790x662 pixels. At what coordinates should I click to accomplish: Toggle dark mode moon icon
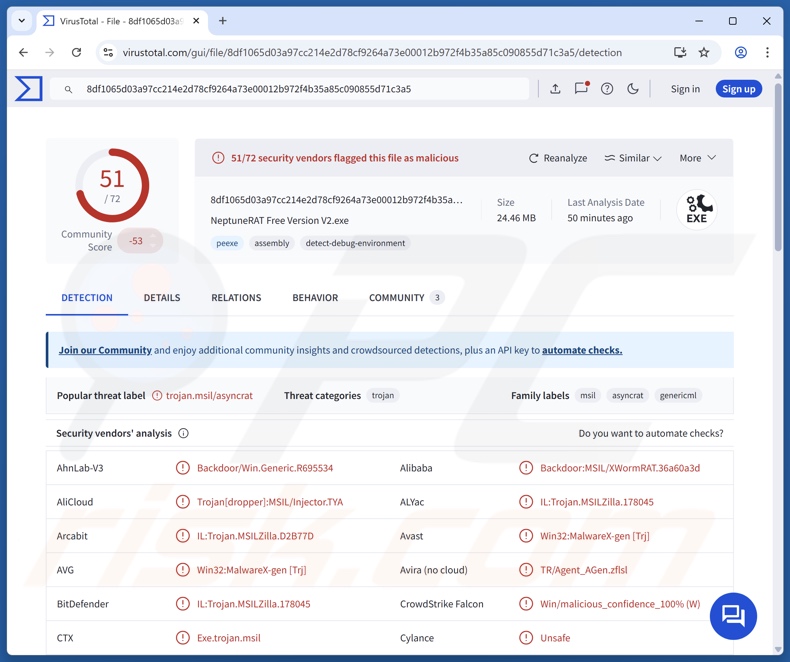633,89
